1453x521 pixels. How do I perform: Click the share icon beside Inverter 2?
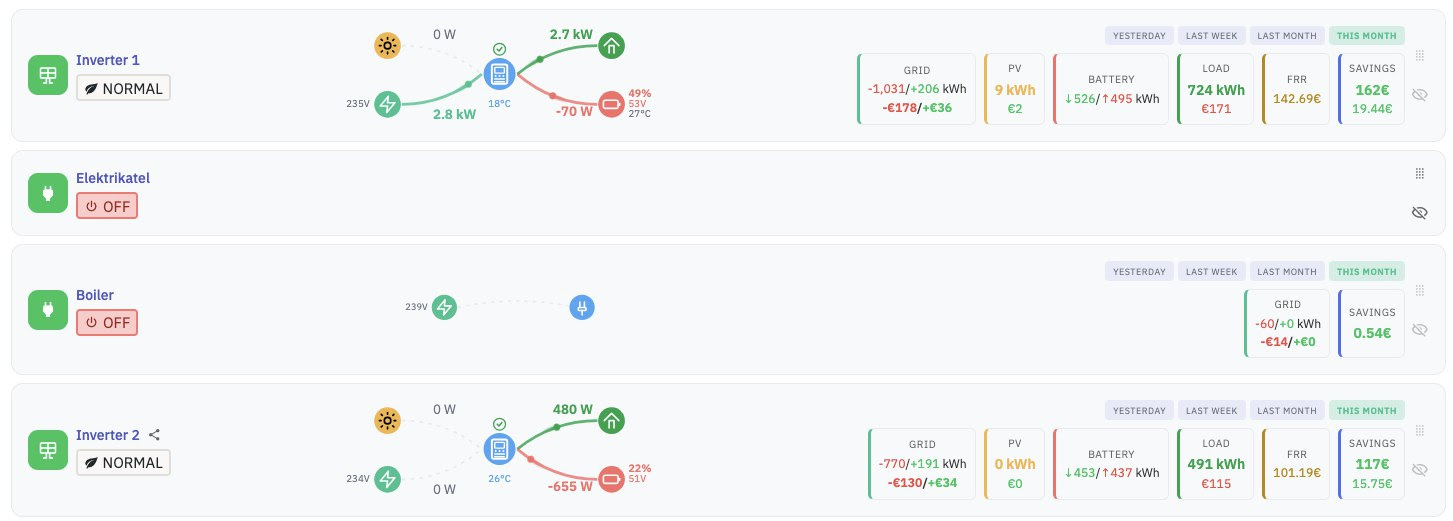point(155,435)
